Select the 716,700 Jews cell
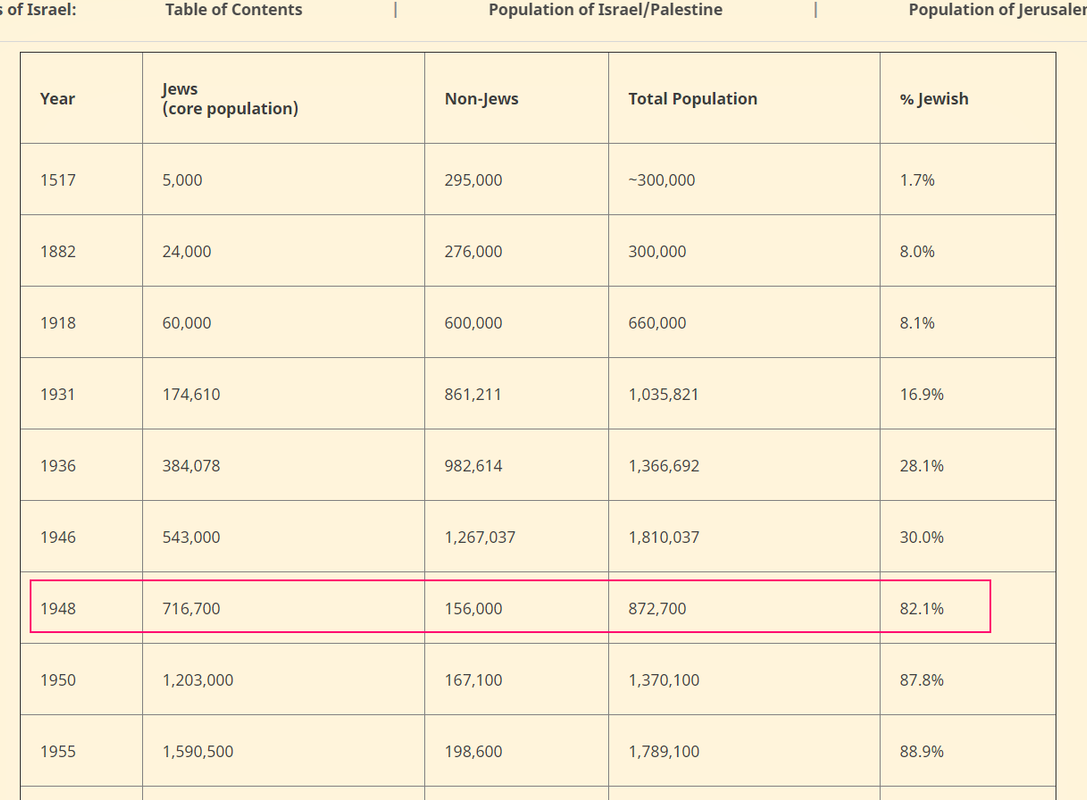This screenshot has height=800, width=1087. point(284,608)
